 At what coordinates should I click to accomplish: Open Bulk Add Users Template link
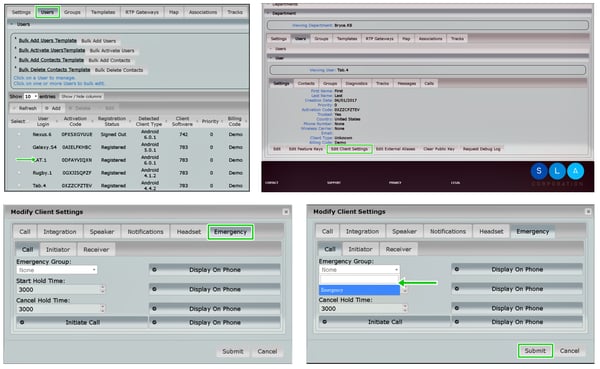coord(47,41)
